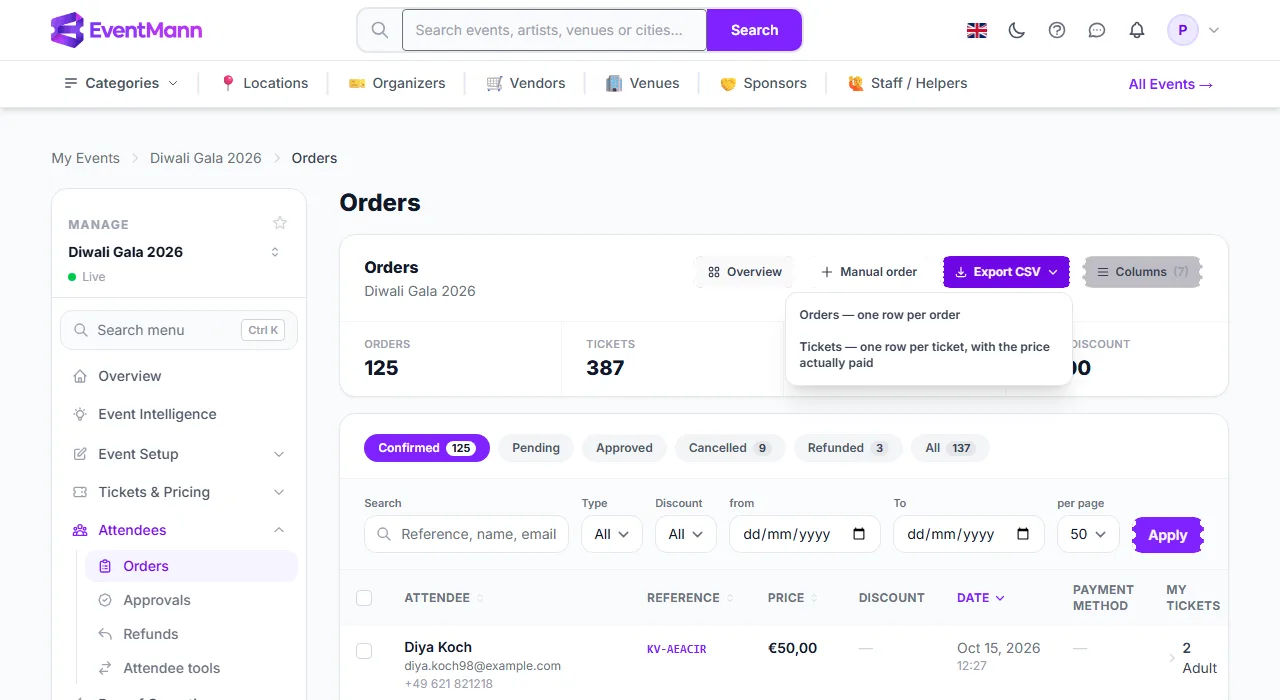Sort by the Price column
The width and height of the screenshot is (1280, 700).
coord(793,598)
